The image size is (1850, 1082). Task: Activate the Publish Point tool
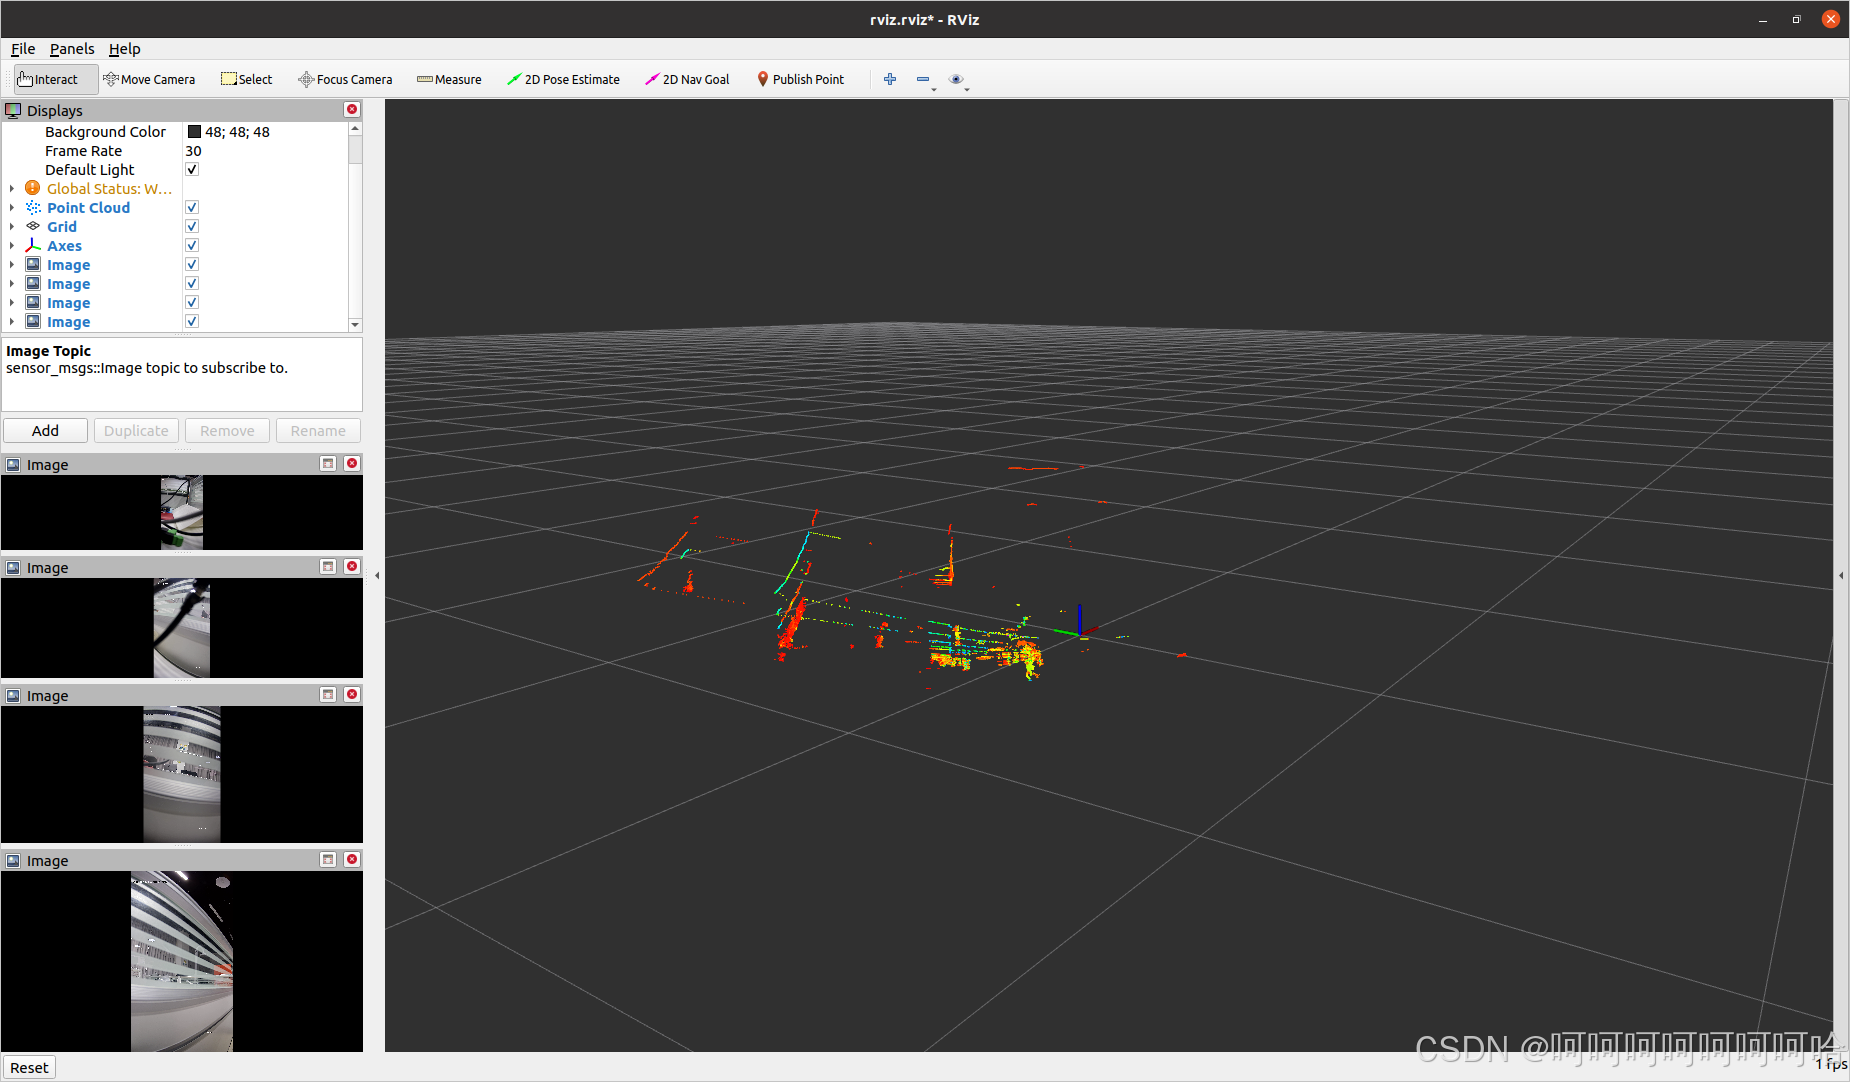800,79
